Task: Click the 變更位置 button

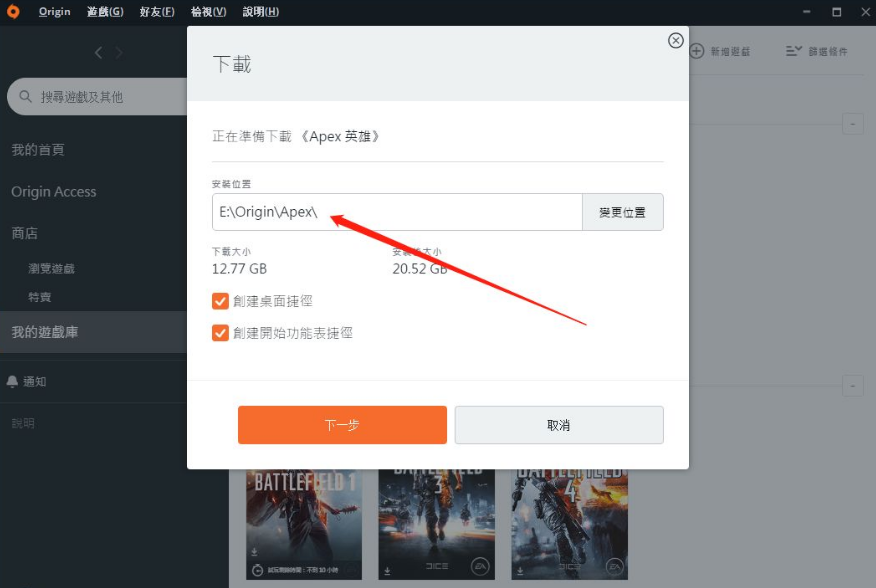Action: [622, 212]
